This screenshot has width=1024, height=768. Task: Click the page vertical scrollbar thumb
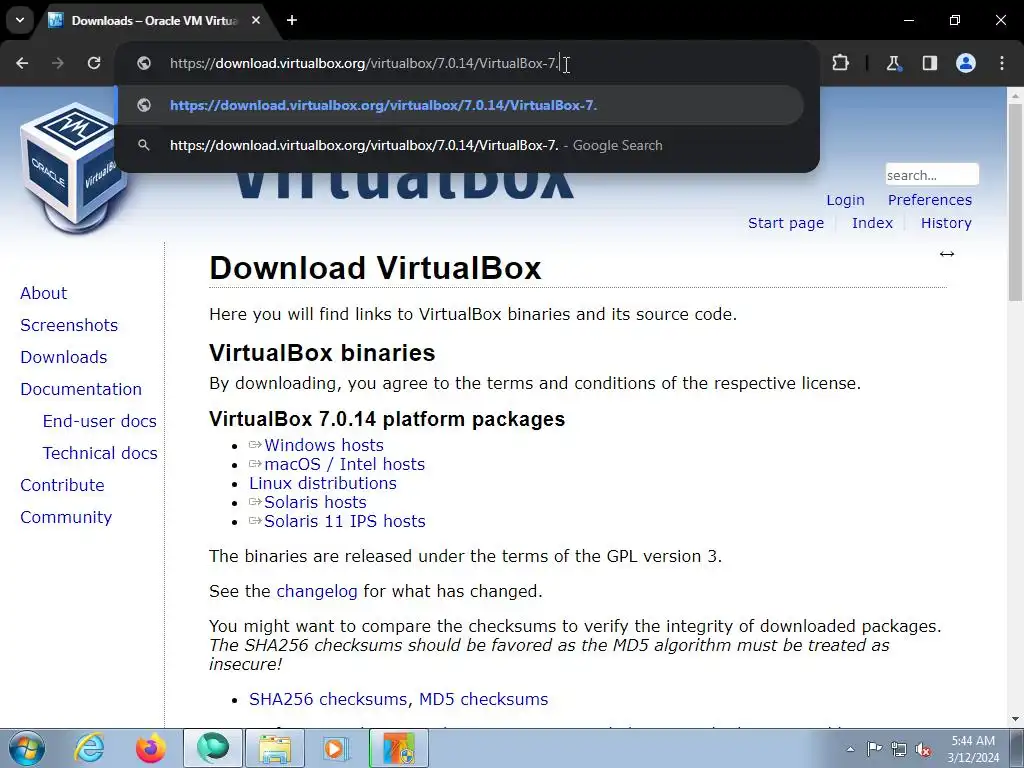point(1015,202)
